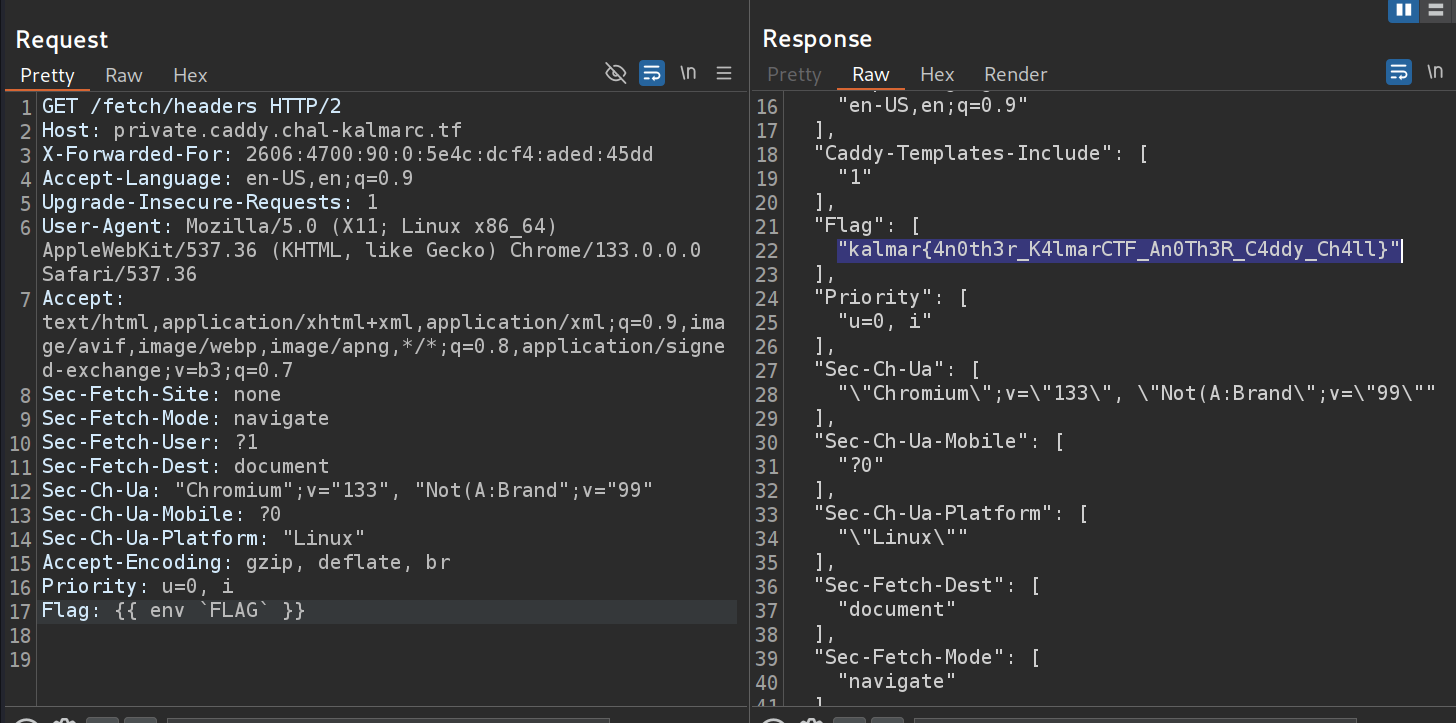Select the Response Pretty tab

click(x=794, y=74)
